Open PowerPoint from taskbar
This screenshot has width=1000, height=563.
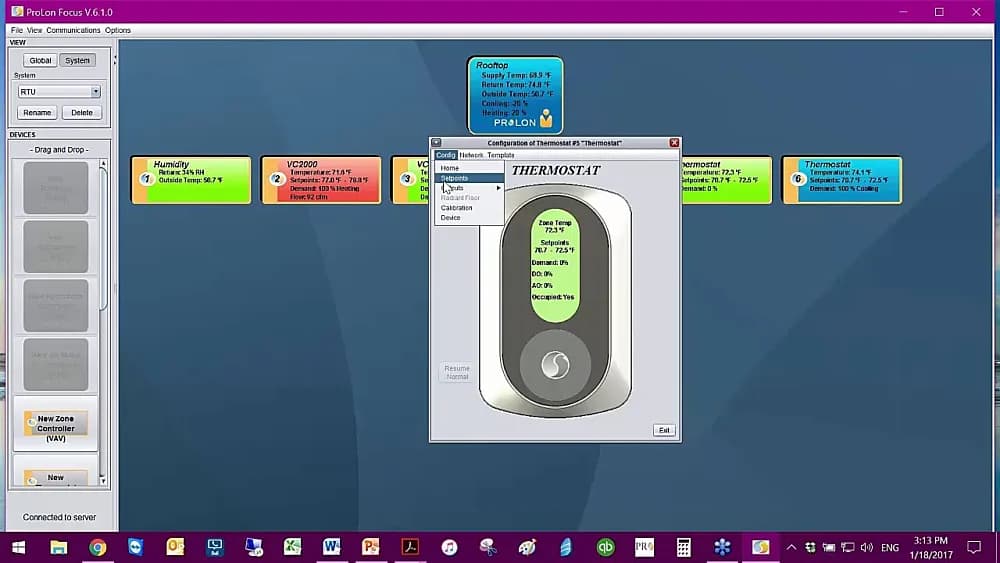coord(371,547)
